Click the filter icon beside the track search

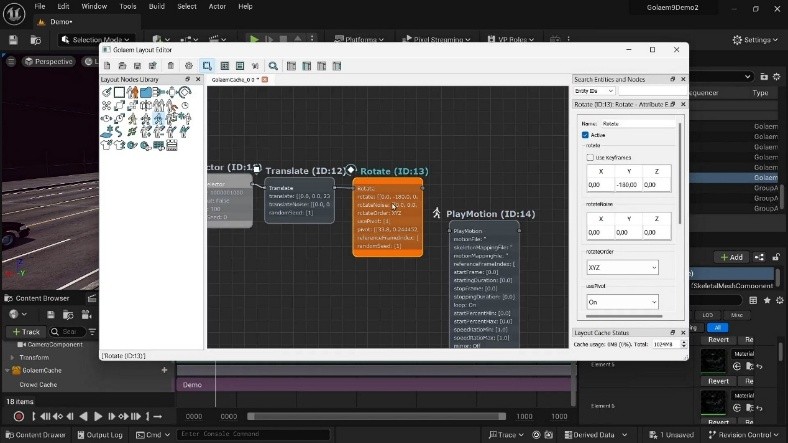tap(92, 331)
